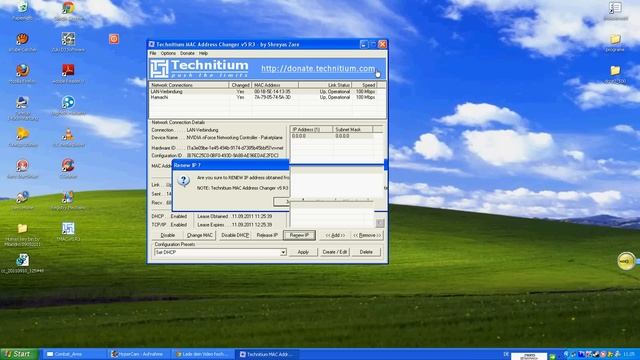640x360 pixels.
Task: Open the top-right desktop document icon
Action: (x=615, y=8)
